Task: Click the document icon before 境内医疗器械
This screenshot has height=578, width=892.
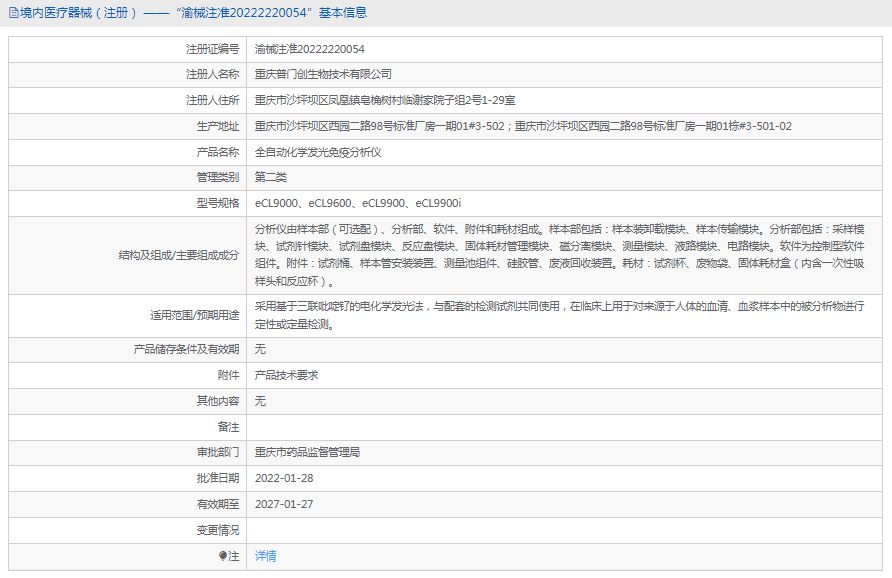Action: click(x=13, y=13)
